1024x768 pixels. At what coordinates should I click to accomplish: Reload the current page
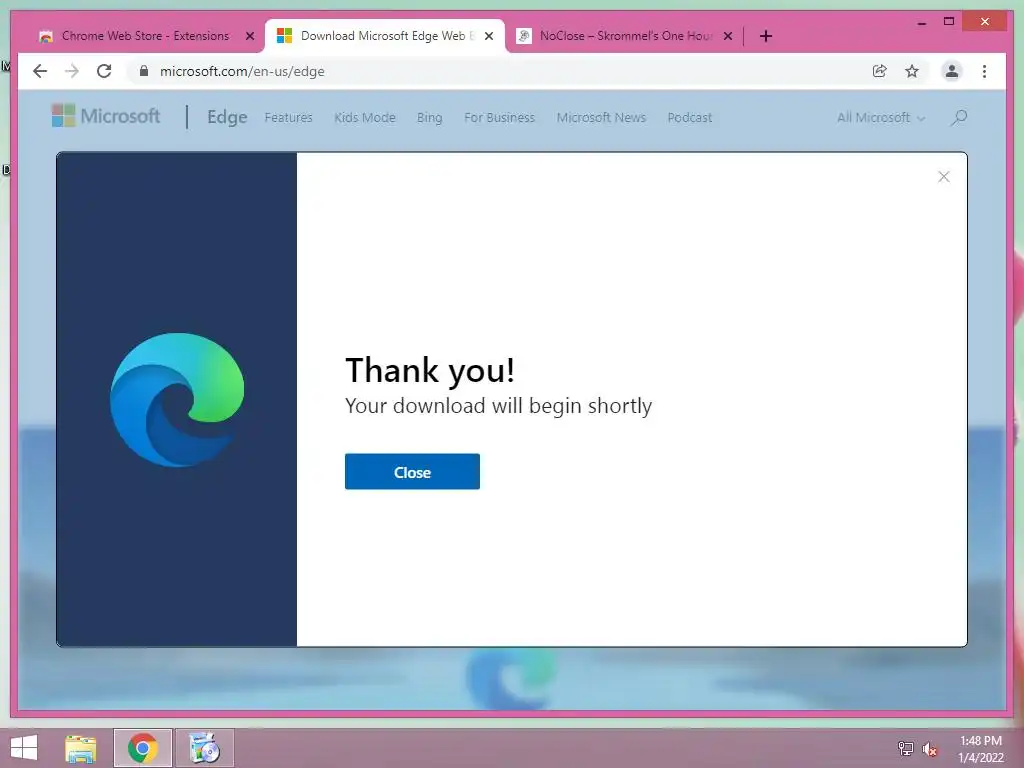point(104,71)
